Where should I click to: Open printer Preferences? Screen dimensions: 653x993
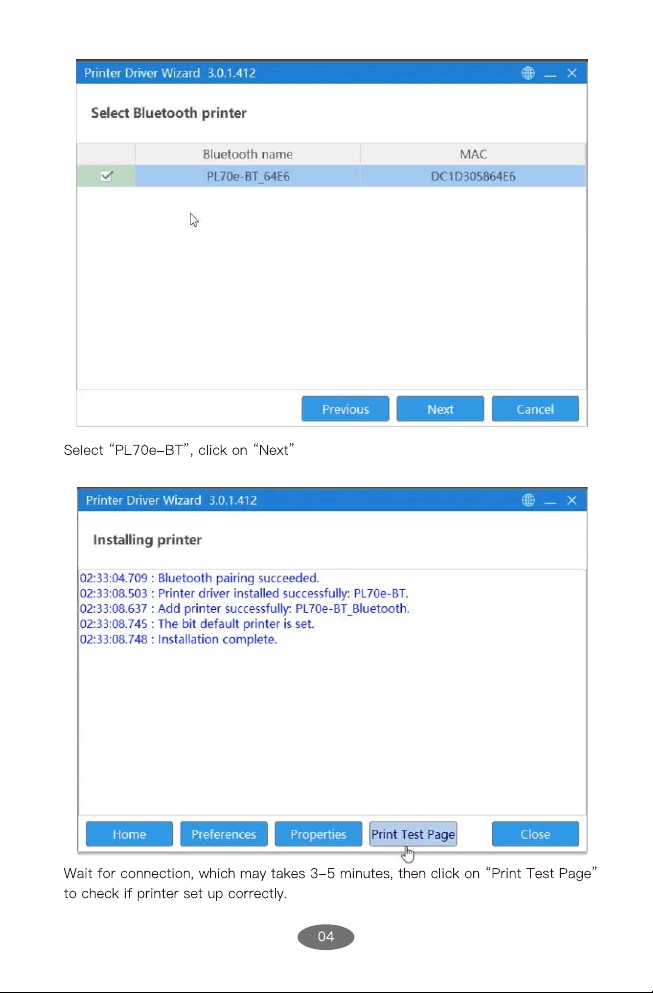point(224,834)
